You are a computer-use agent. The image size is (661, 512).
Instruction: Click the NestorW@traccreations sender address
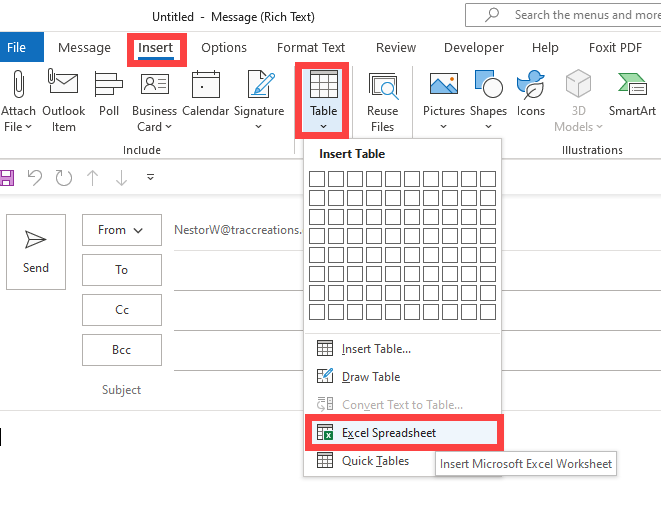(x=238, y=230)
